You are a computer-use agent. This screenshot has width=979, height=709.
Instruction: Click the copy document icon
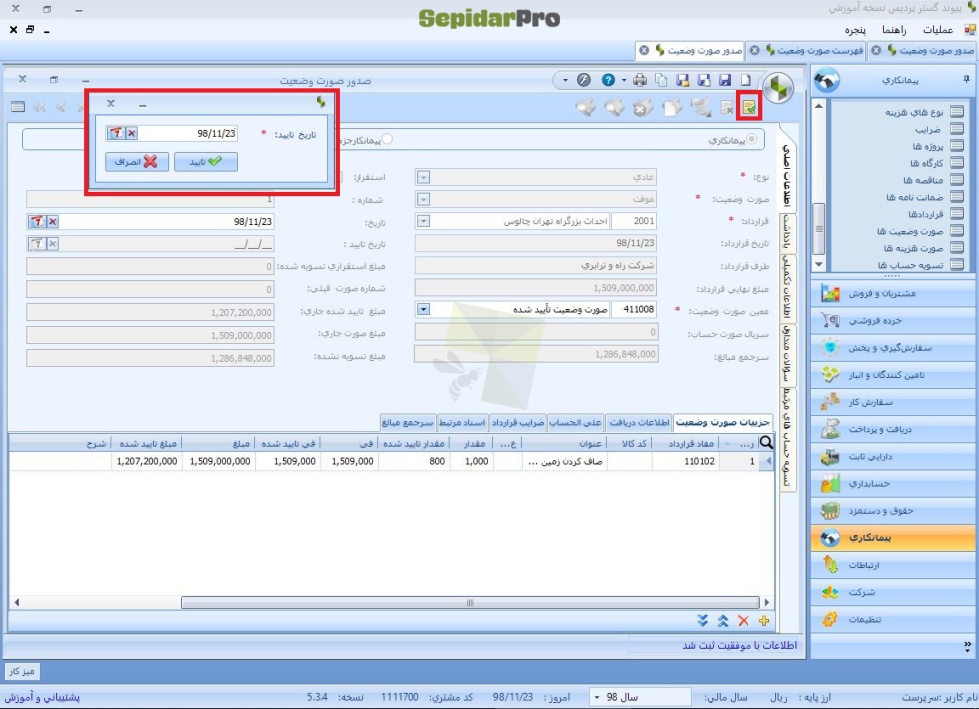[661, 80]
